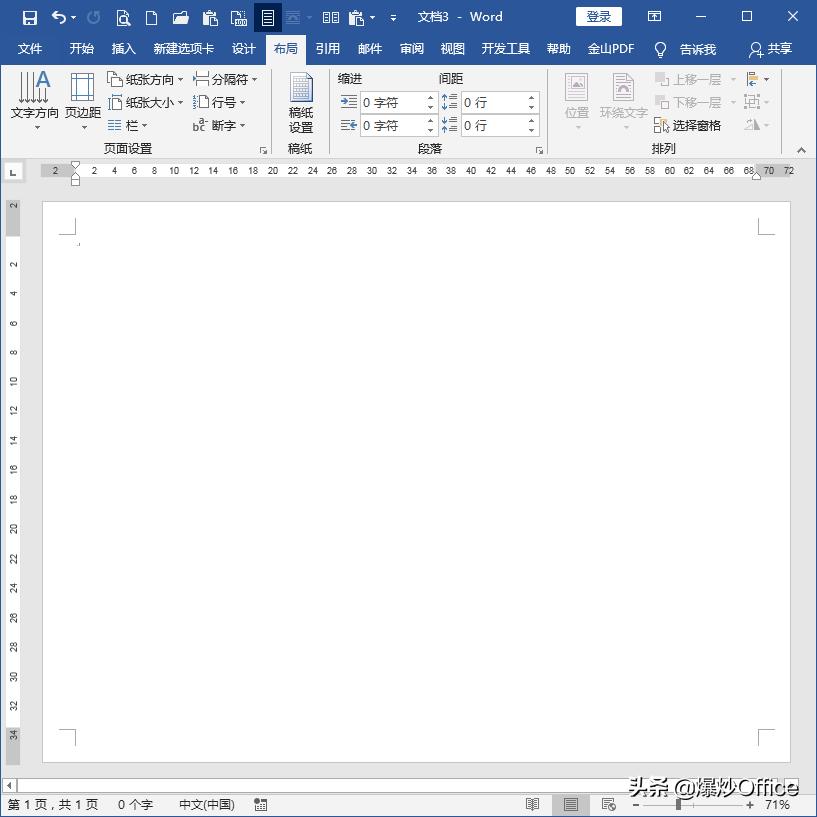Collapse the ribbon with chevron arrow
This screenshot has width=817, height=817.
[801, 150]
